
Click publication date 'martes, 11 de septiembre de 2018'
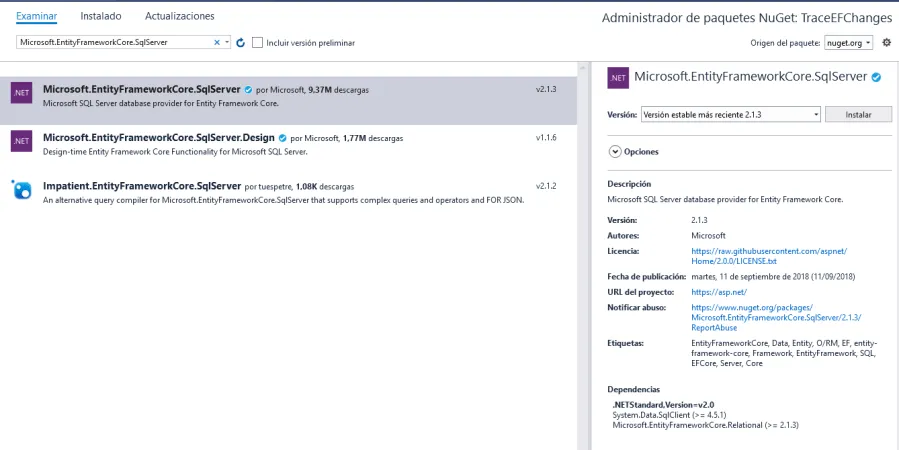point(751,276)
